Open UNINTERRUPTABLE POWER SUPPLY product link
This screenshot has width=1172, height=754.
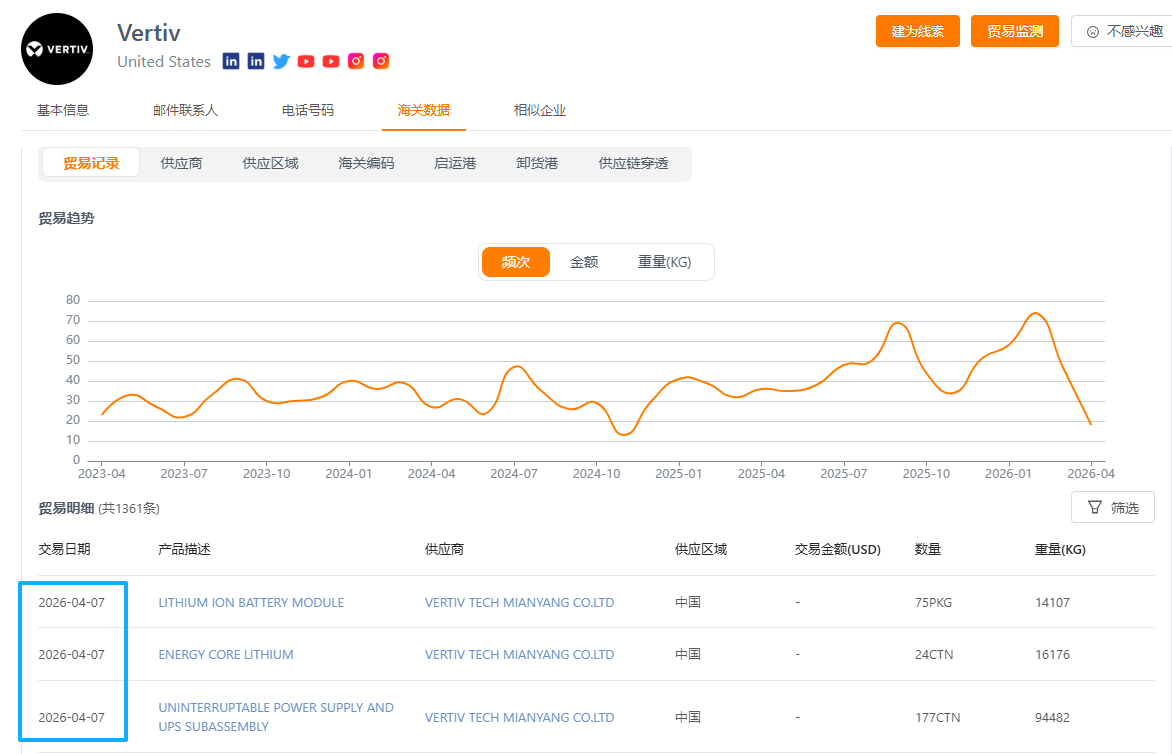[276, 717]
